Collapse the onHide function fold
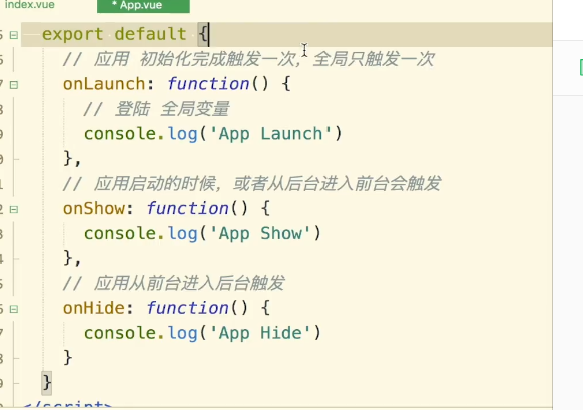583x410 pixels. coord(14,309)
